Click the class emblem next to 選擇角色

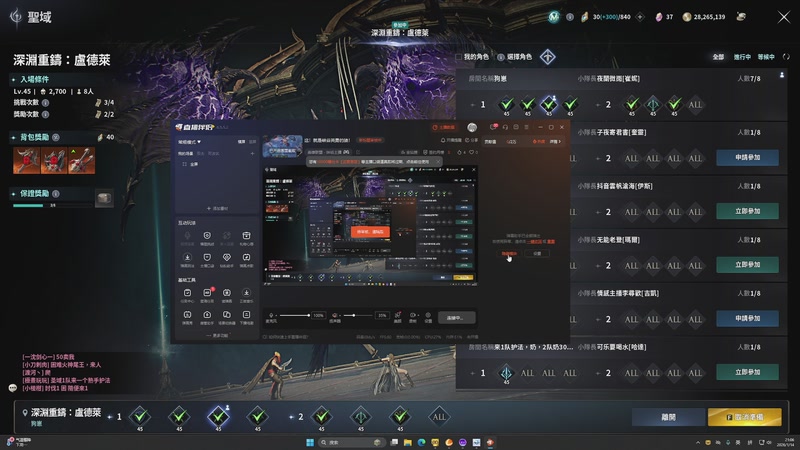tap(547, 57)
